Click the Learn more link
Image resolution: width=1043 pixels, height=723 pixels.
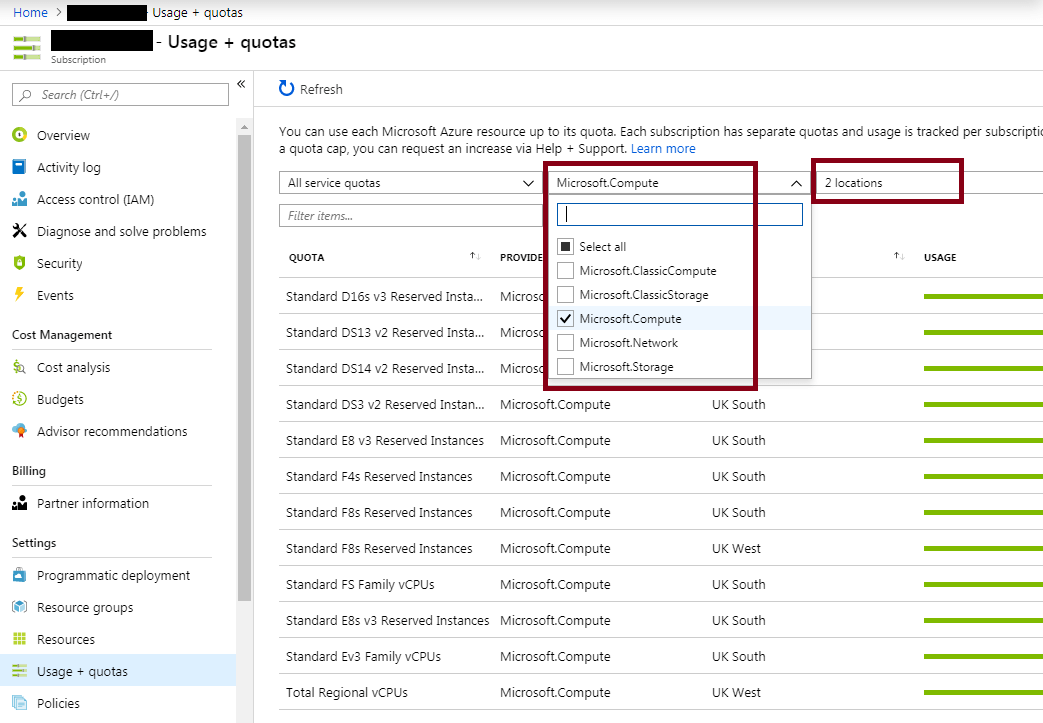[x=663, y=148]
